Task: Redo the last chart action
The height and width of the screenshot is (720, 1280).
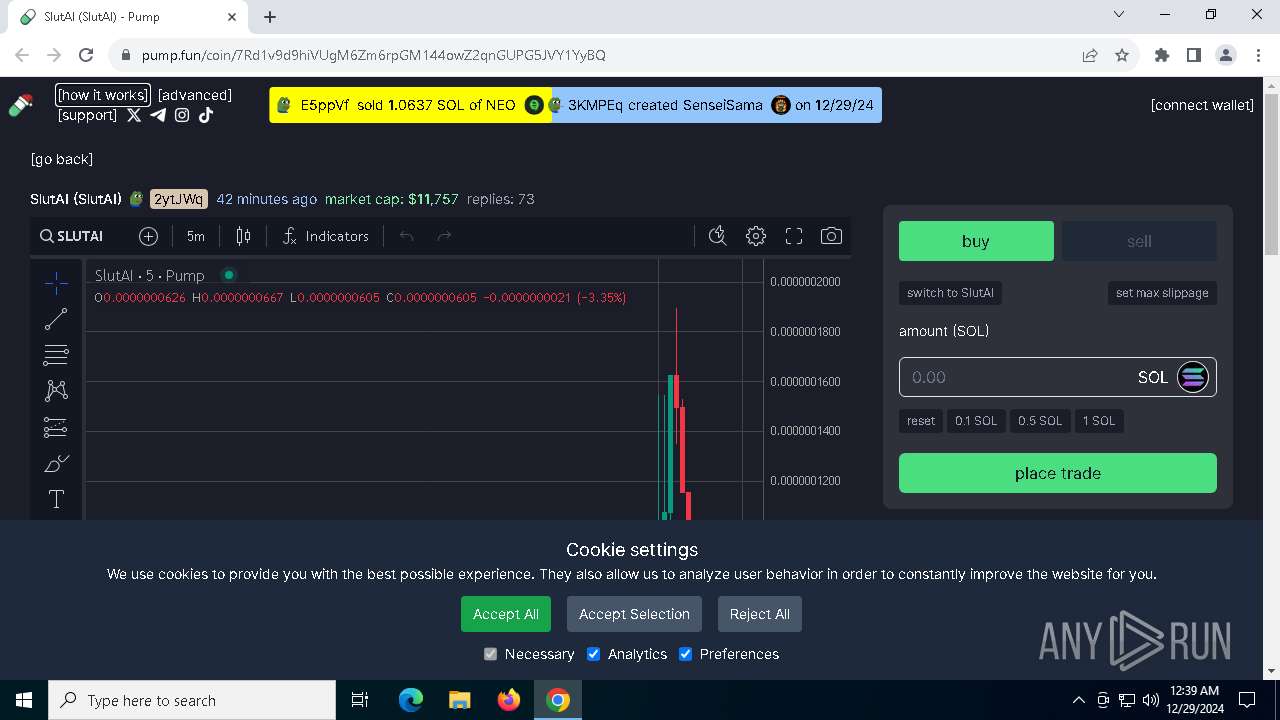Action: coord(444,236)
